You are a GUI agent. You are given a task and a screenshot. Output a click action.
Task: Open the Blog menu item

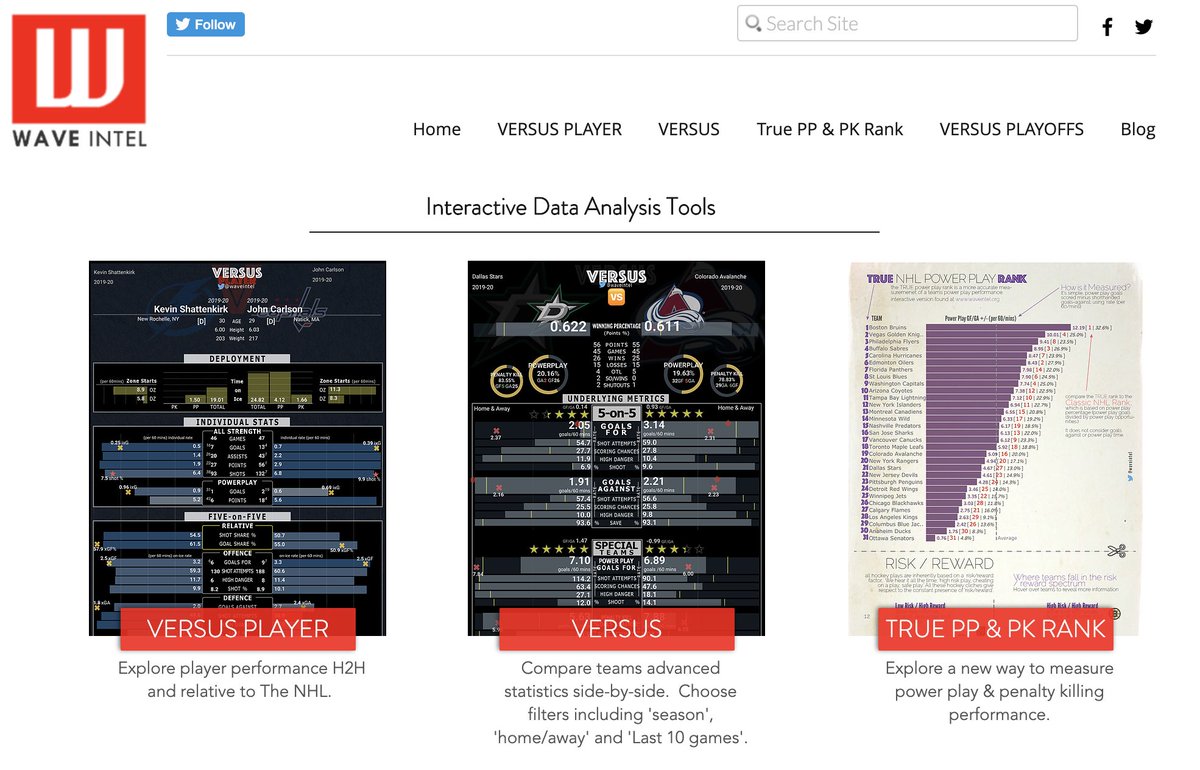point(1138,129)
